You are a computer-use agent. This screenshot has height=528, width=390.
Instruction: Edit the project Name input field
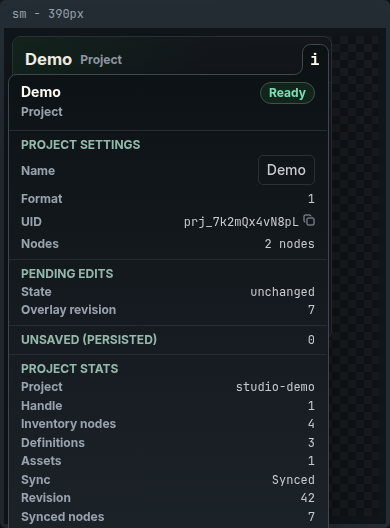pos(286,170)
